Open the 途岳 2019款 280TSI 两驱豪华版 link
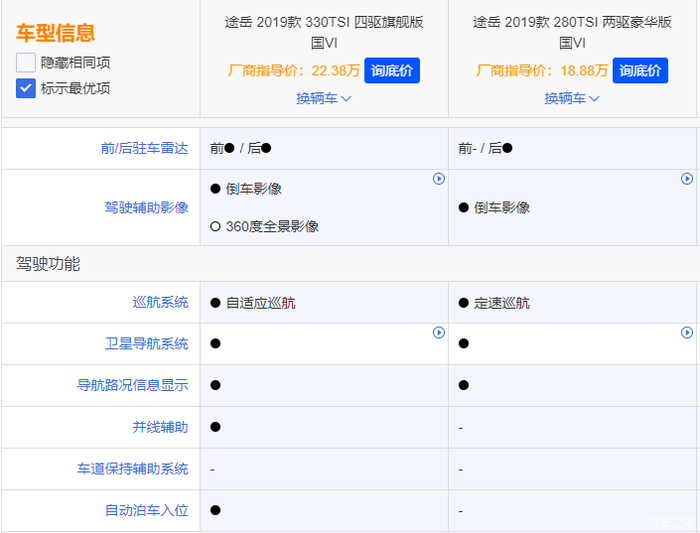Screen dimensions: 700x533 point(572,32)
